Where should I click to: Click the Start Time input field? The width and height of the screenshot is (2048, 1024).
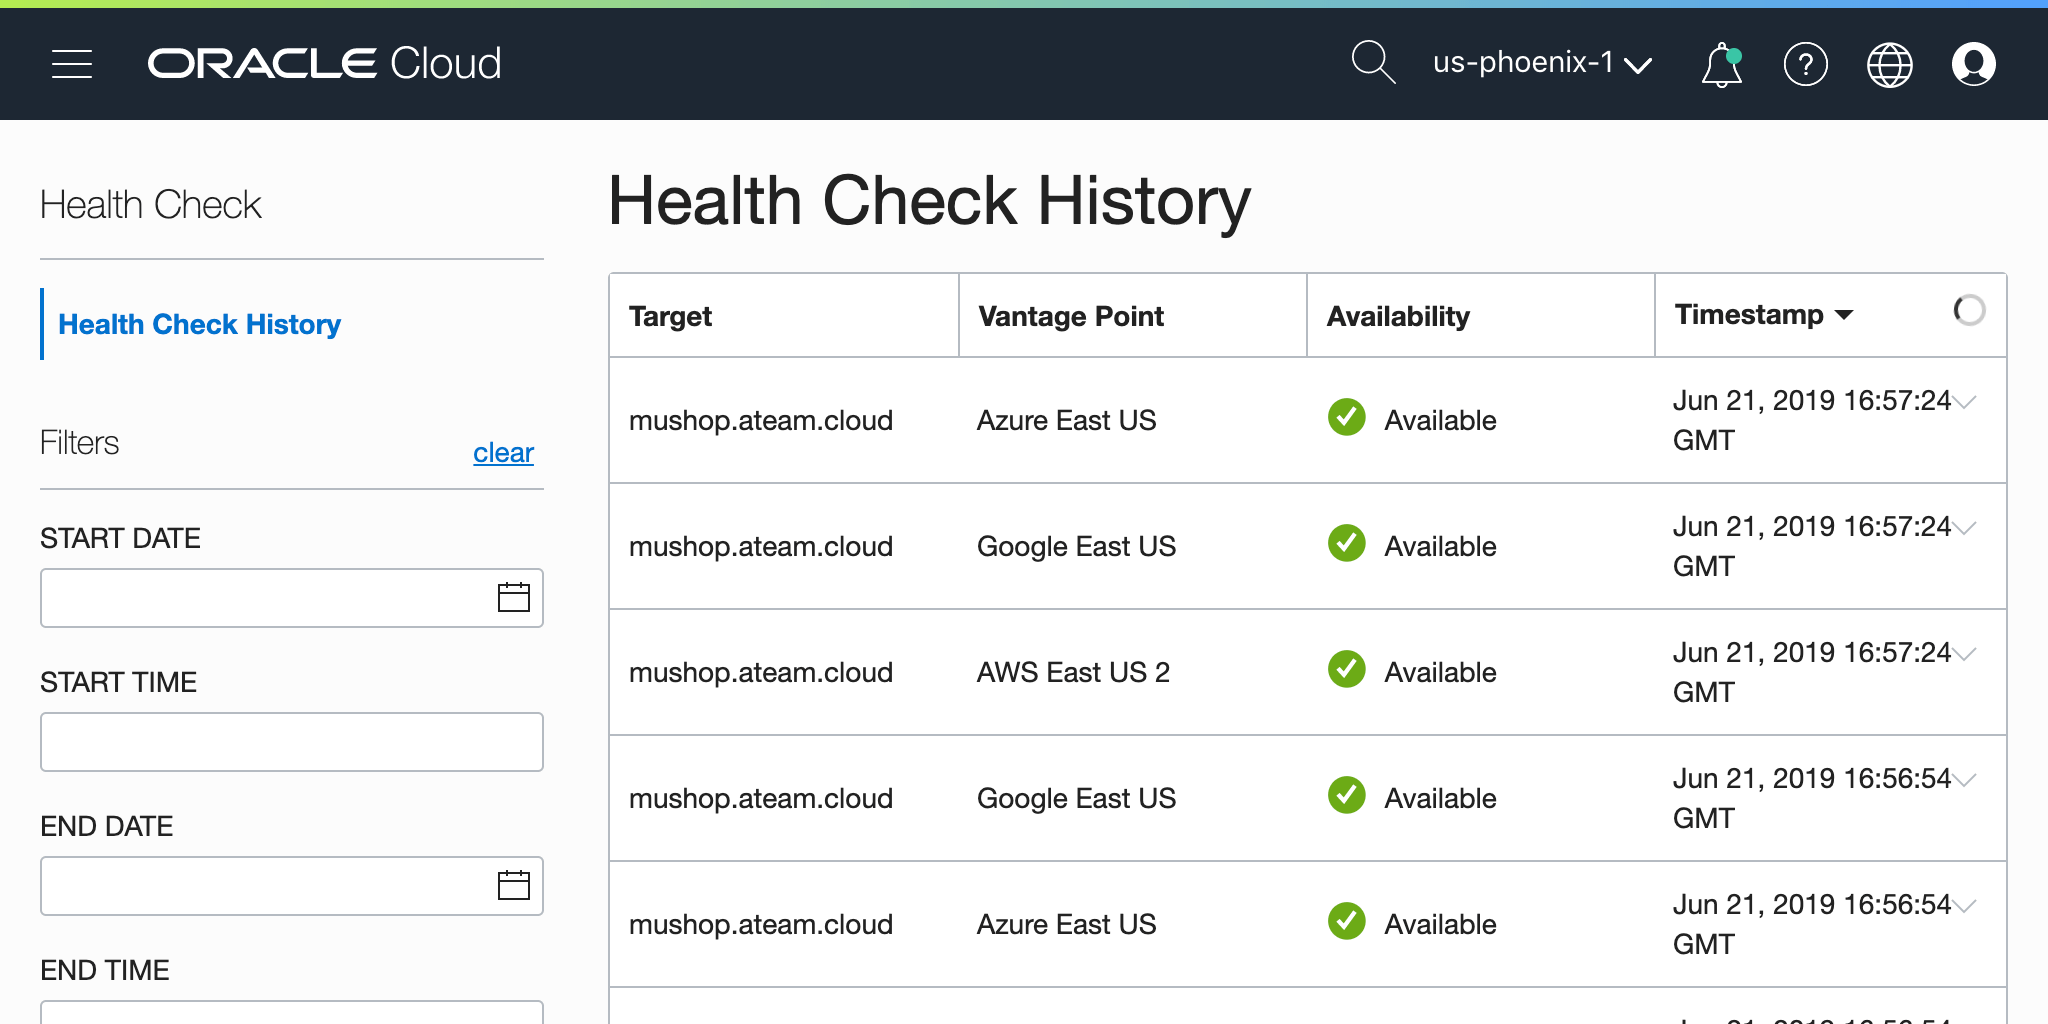(x=291, y=742)
